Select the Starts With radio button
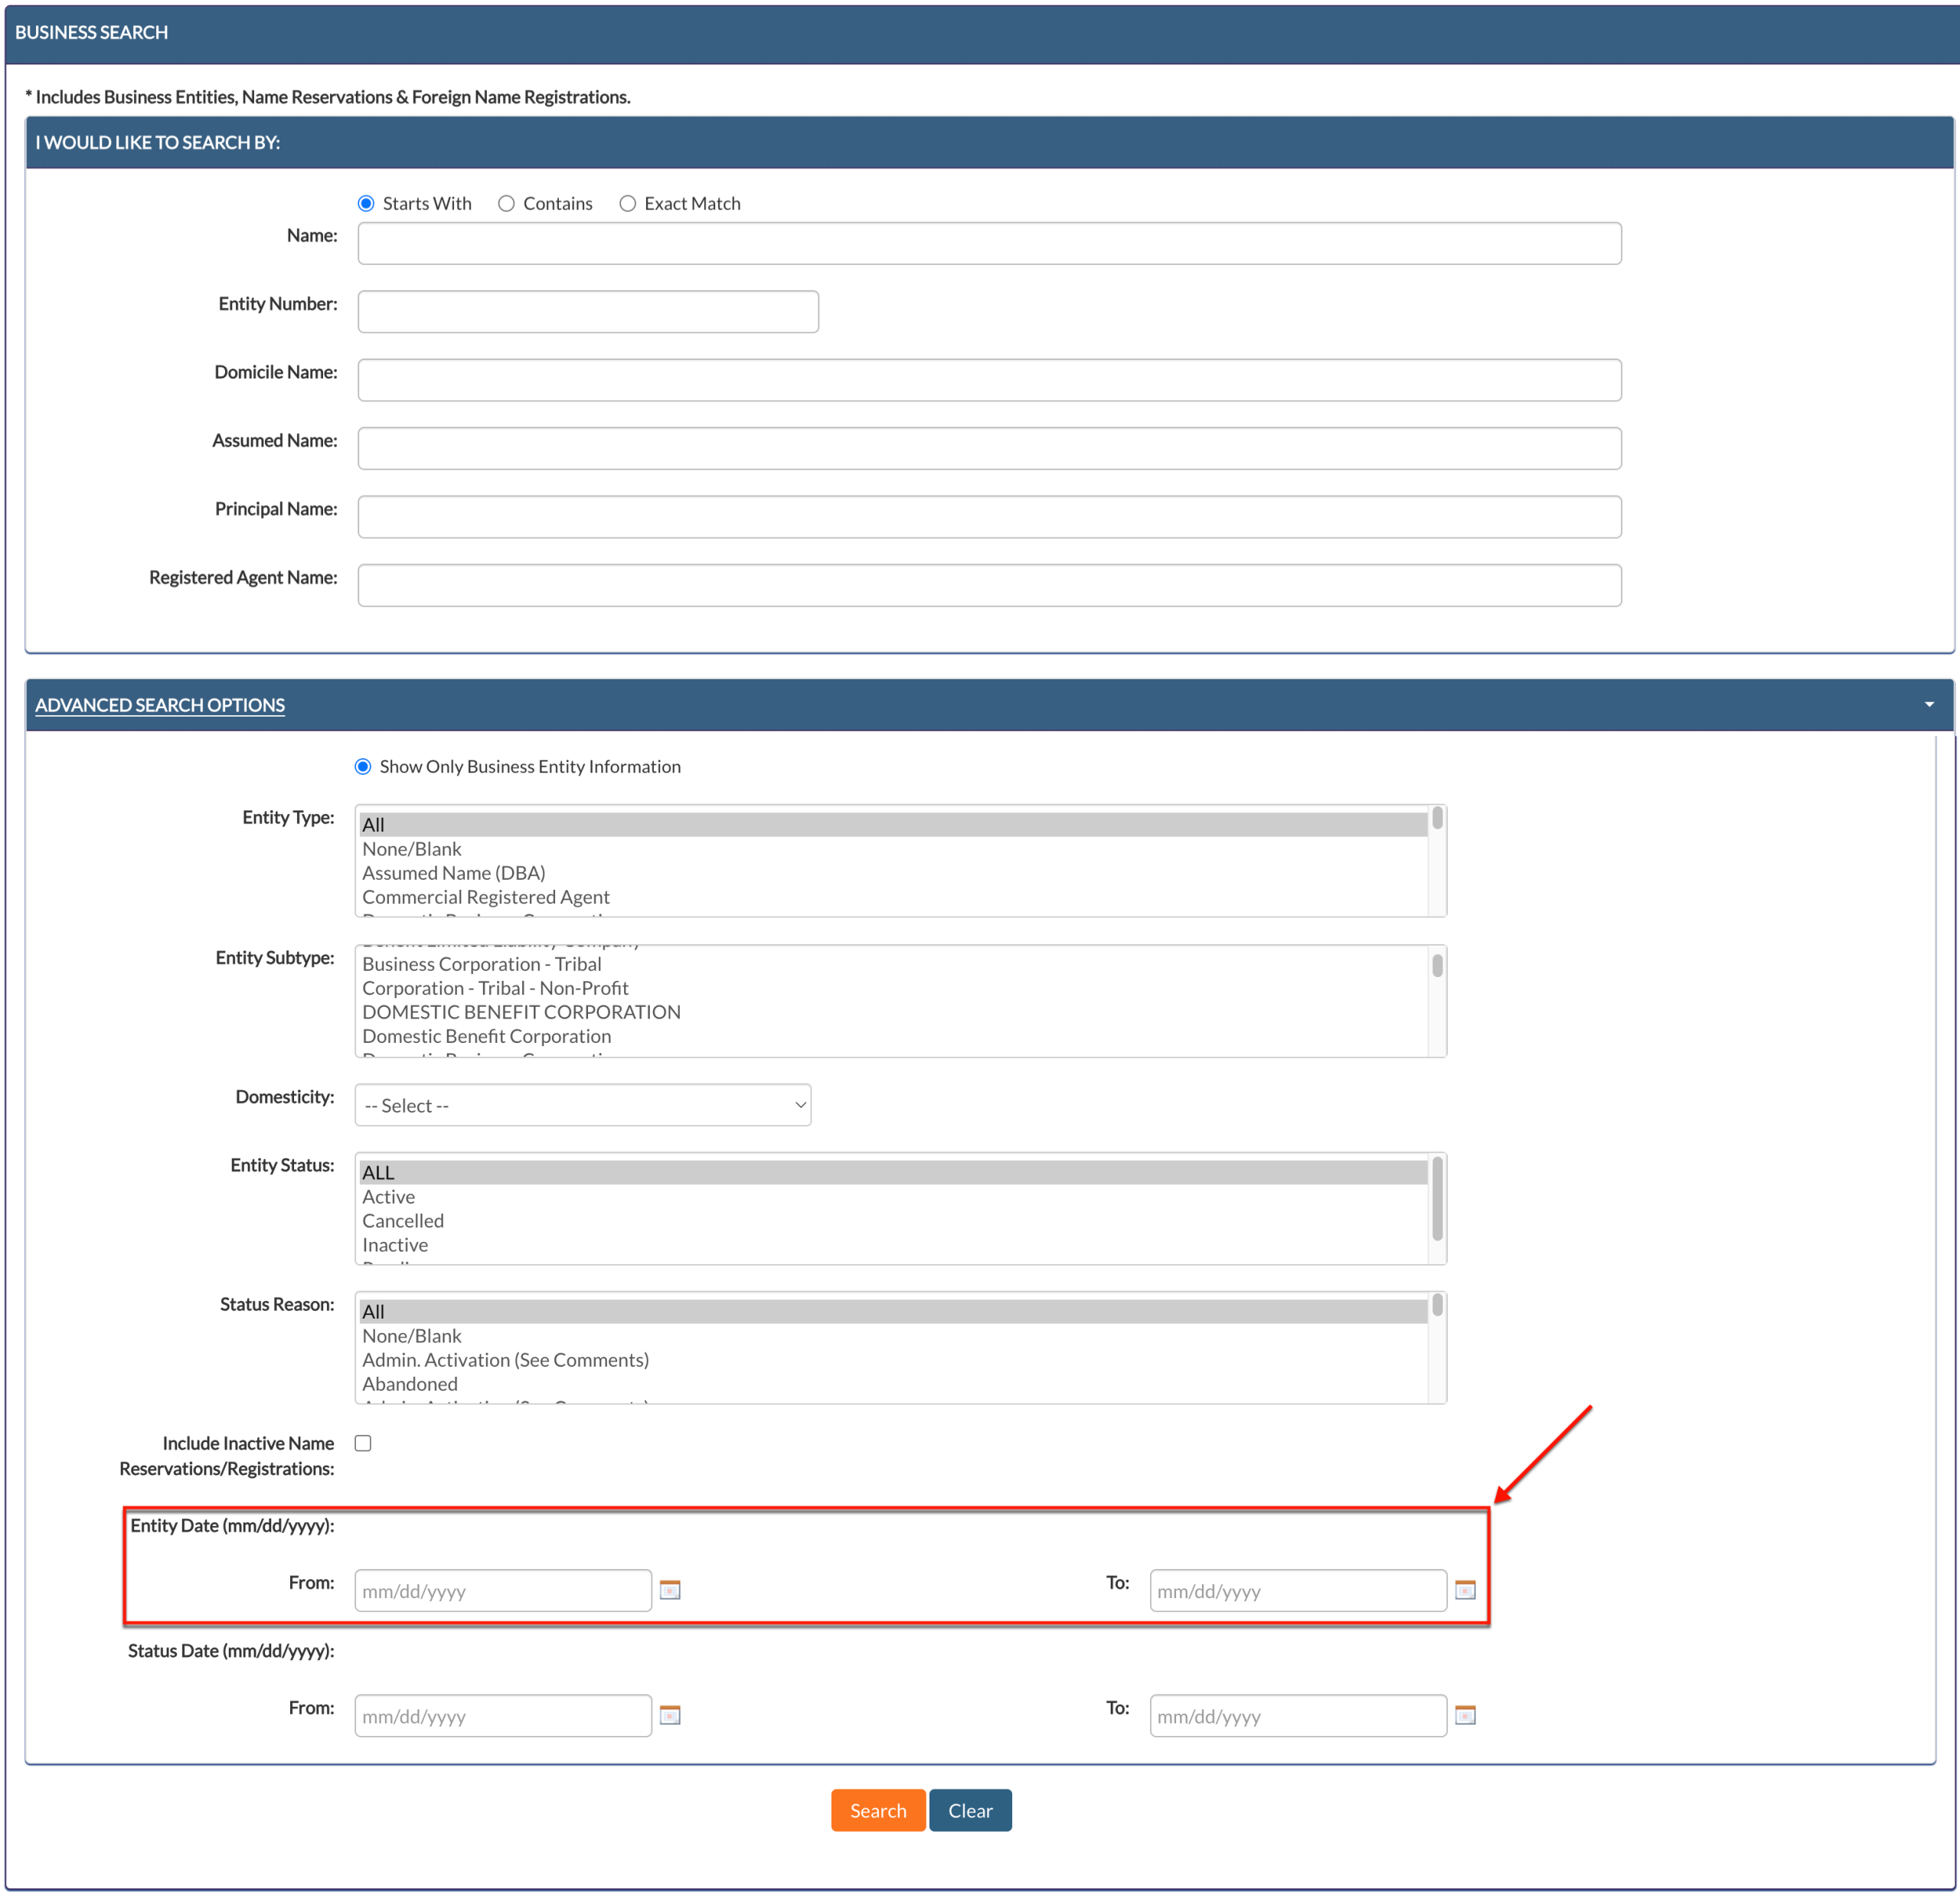The image size is (1960, 1896). click(366, 204)
